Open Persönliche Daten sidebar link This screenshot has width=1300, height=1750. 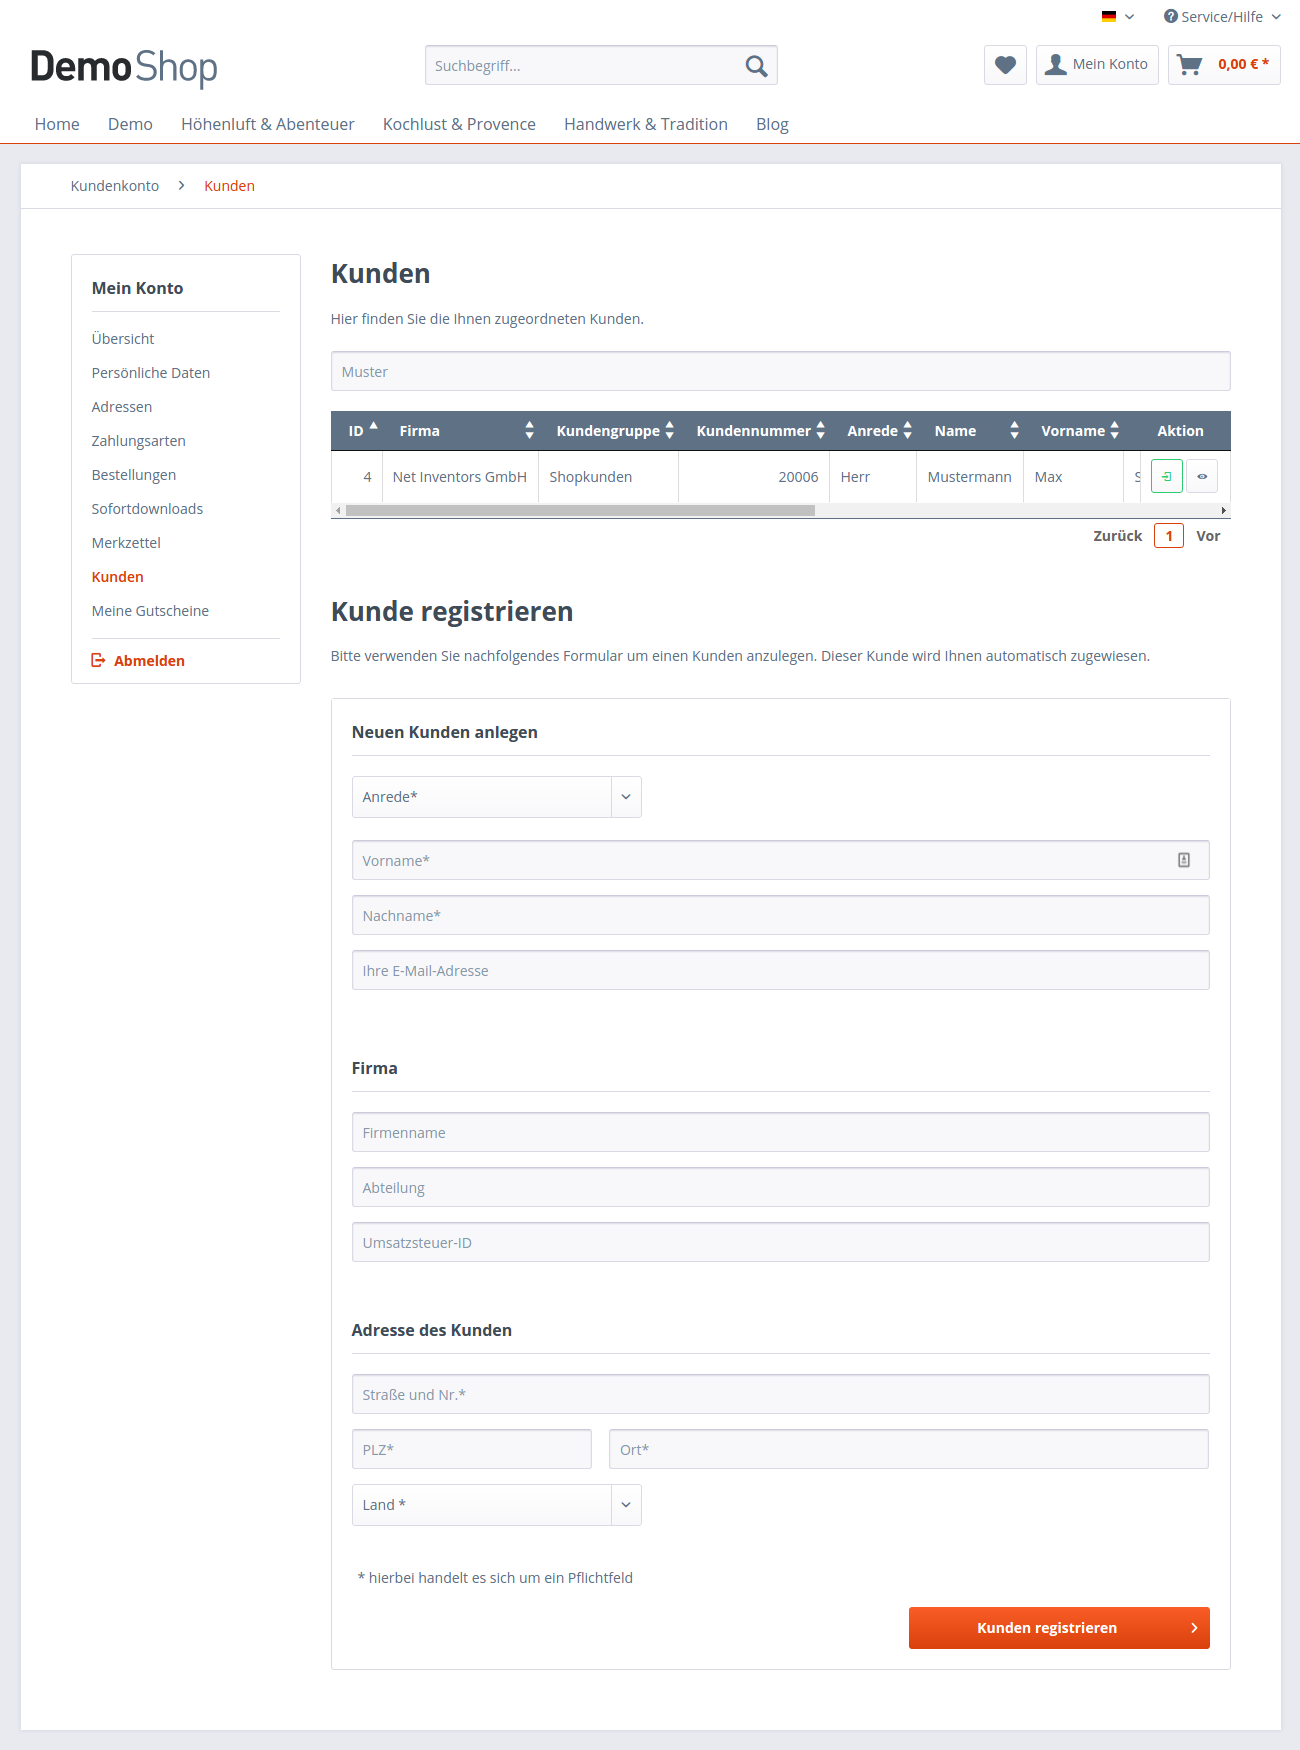click(151, 373)
